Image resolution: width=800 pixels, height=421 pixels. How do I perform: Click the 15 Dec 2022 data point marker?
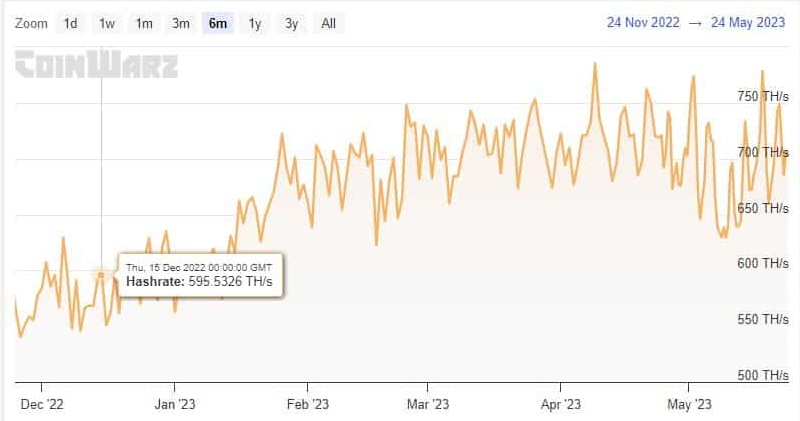(101, 274)
